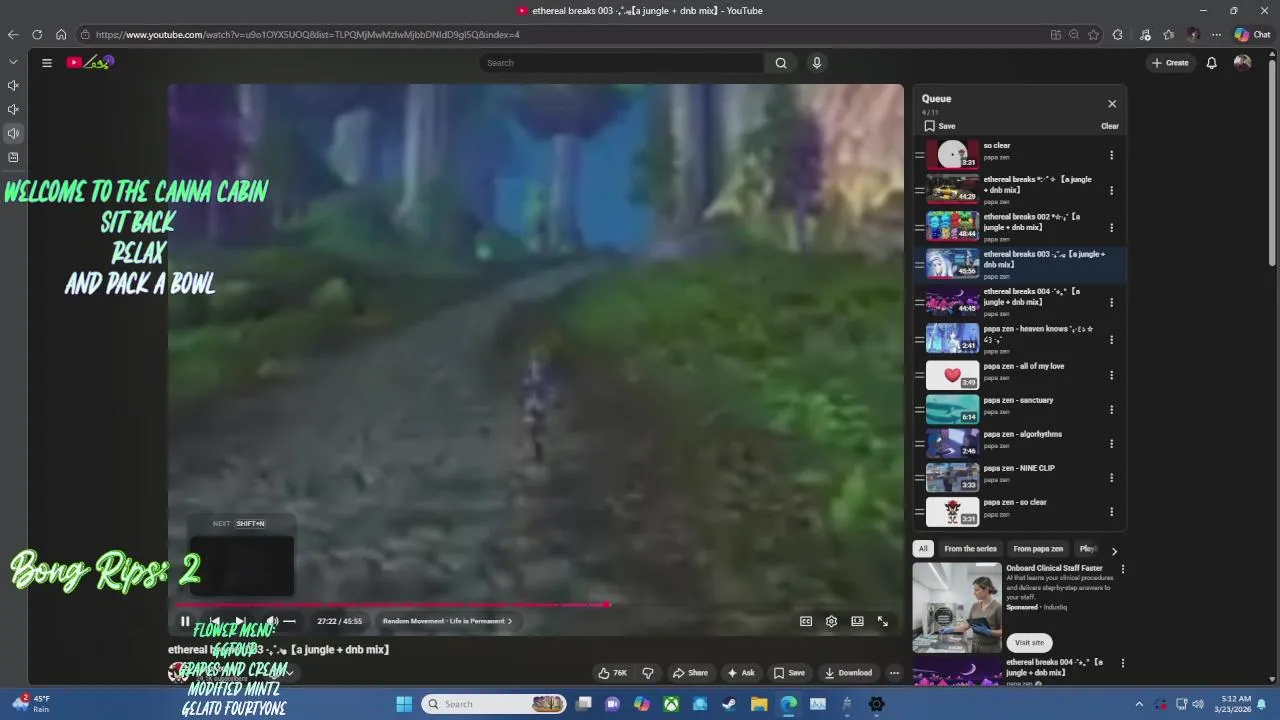This screenshot has height=720, width=1280.
Task: Seek on the red video progress bar
Action: click(535, 604)
